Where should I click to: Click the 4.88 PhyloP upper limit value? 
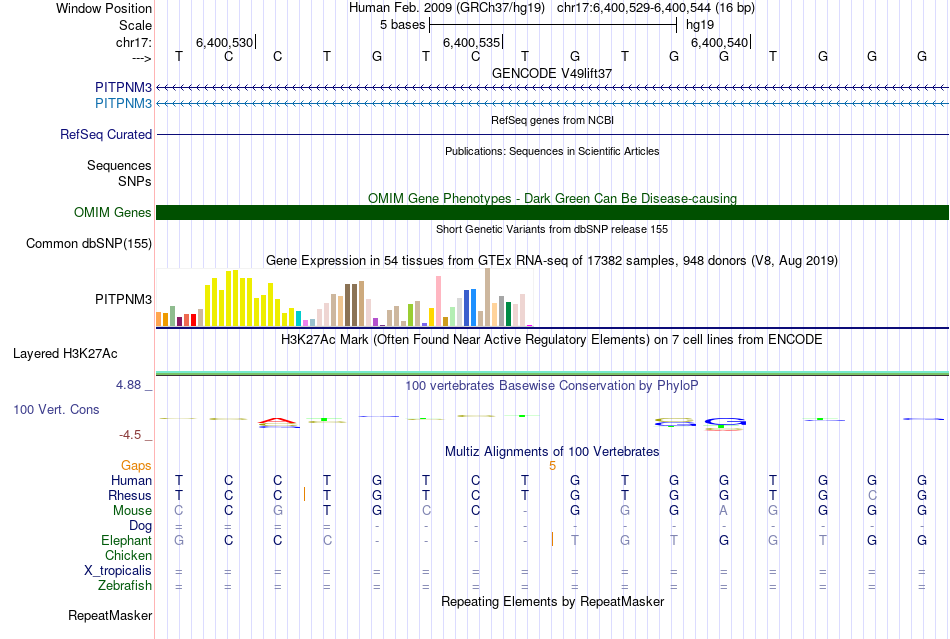(128, 385)
